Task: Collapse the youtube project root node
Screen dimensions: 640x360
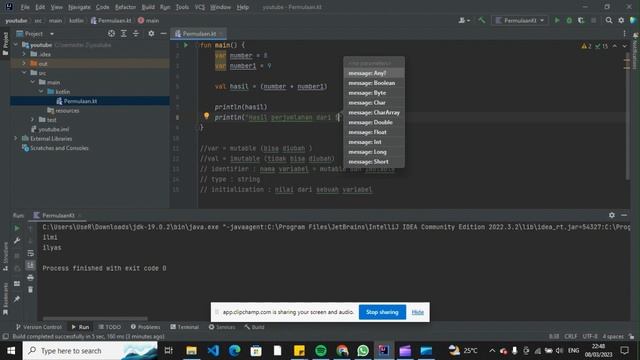Action: (x=16, y=44)
